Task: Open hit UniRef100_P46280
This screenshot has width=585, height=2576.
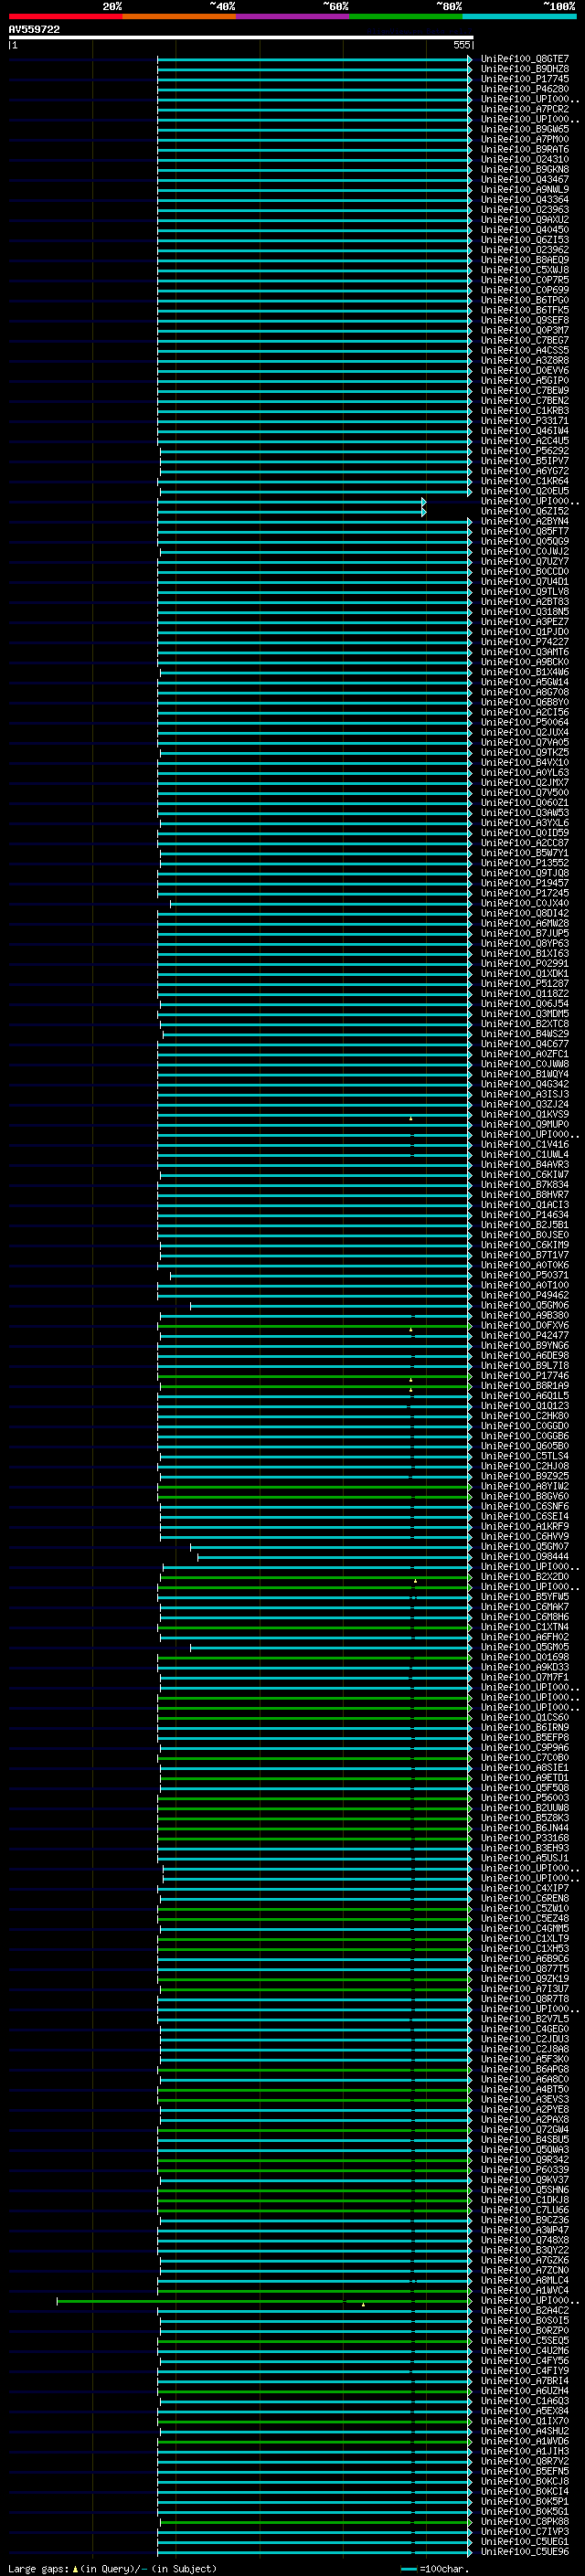Action: (x=524, y=89)
